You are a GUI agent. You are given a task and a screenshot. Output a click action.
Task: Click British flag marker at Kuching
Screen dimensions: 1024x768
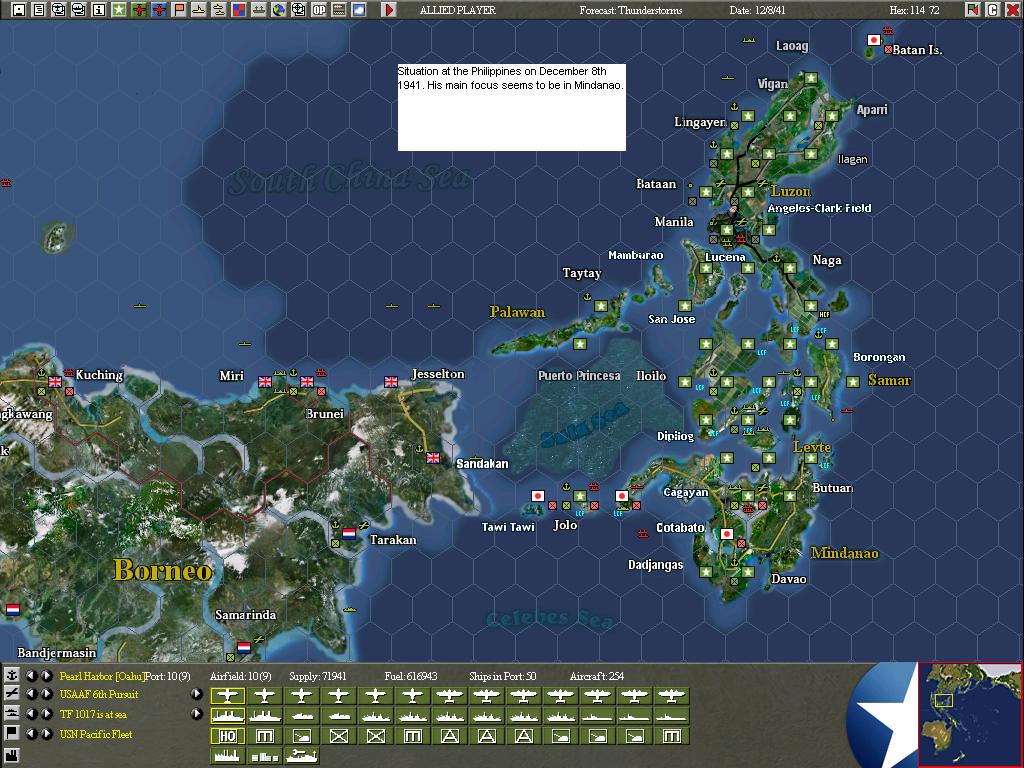click(x=55, y=381)
